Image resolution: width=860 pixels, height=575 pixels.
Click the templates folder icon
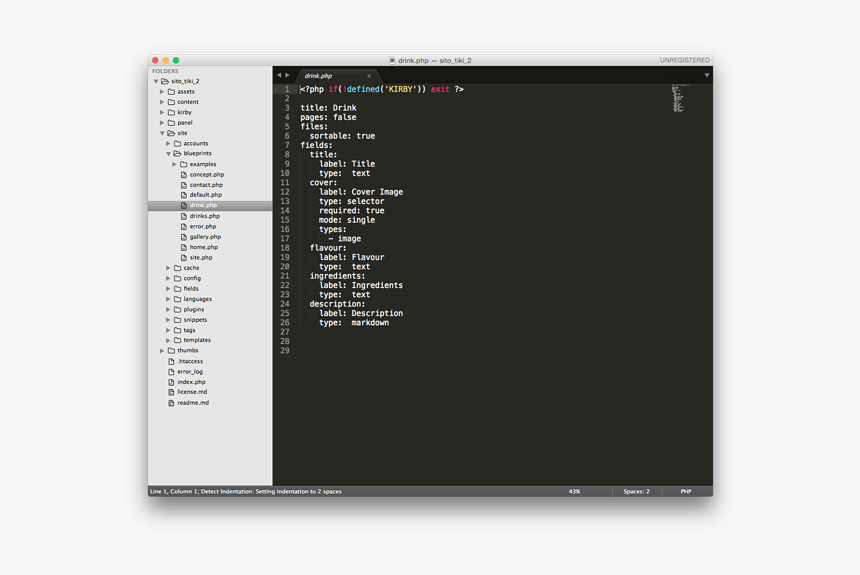177,340
